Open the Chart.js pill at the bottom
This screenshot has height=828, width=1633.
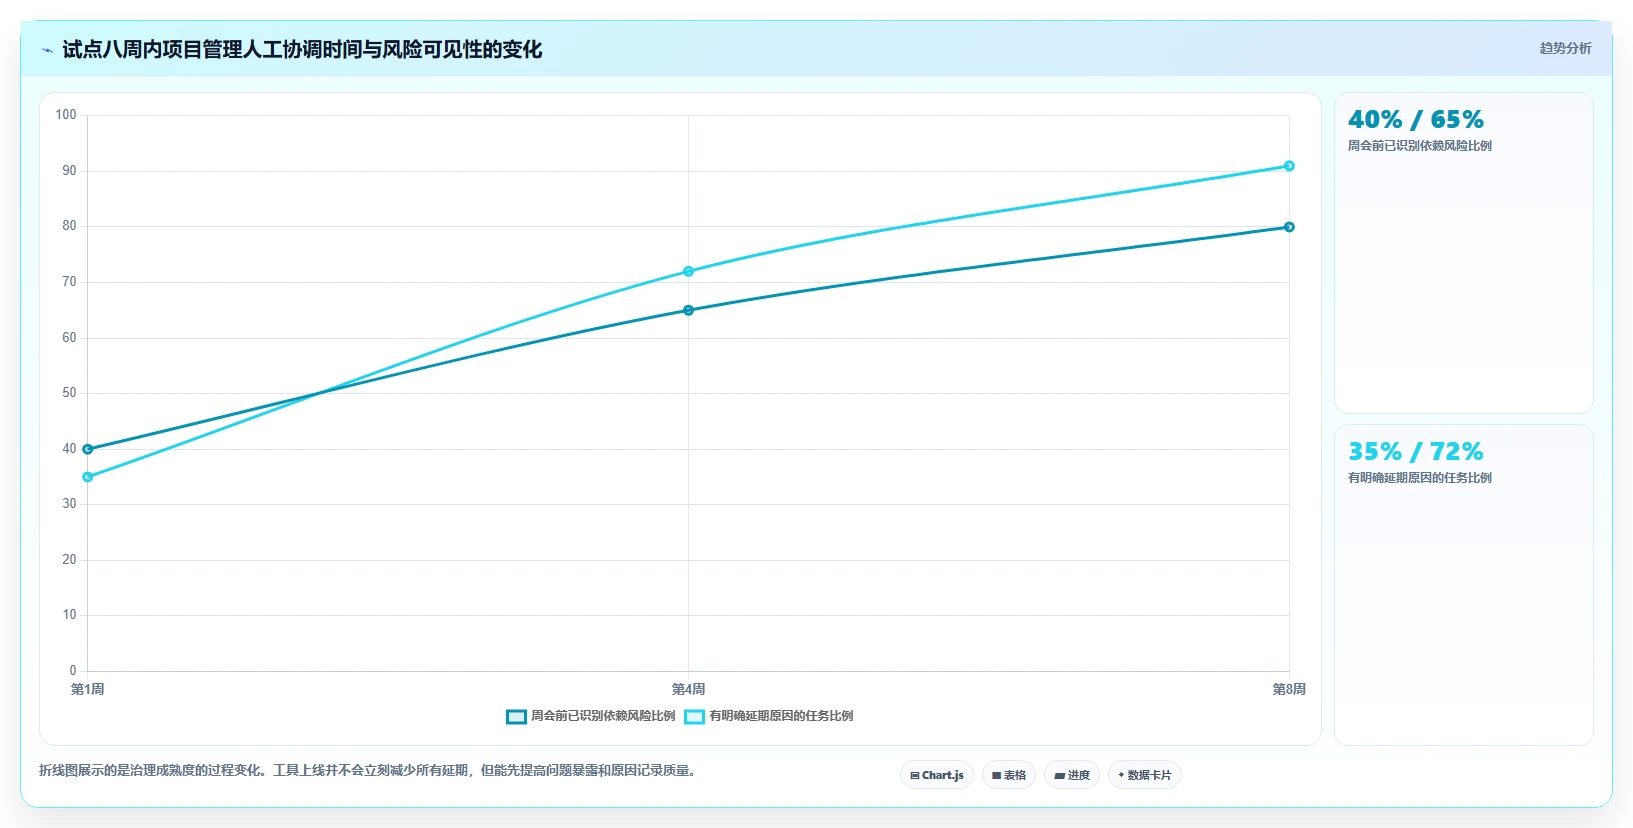coord(937,775)
